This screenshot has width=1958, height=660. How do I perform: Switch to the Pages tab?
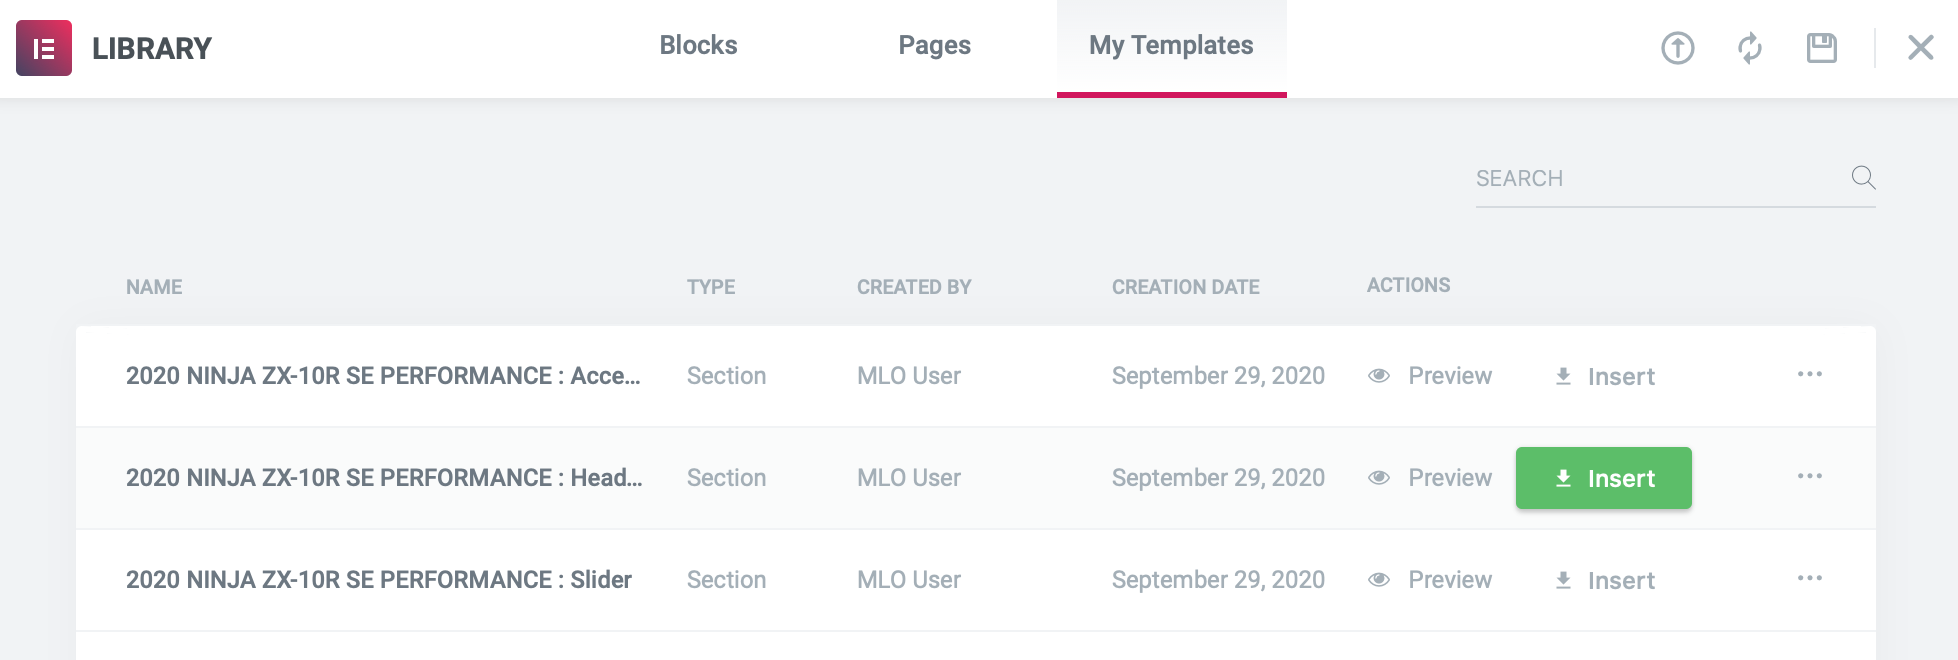coord(934,46)
